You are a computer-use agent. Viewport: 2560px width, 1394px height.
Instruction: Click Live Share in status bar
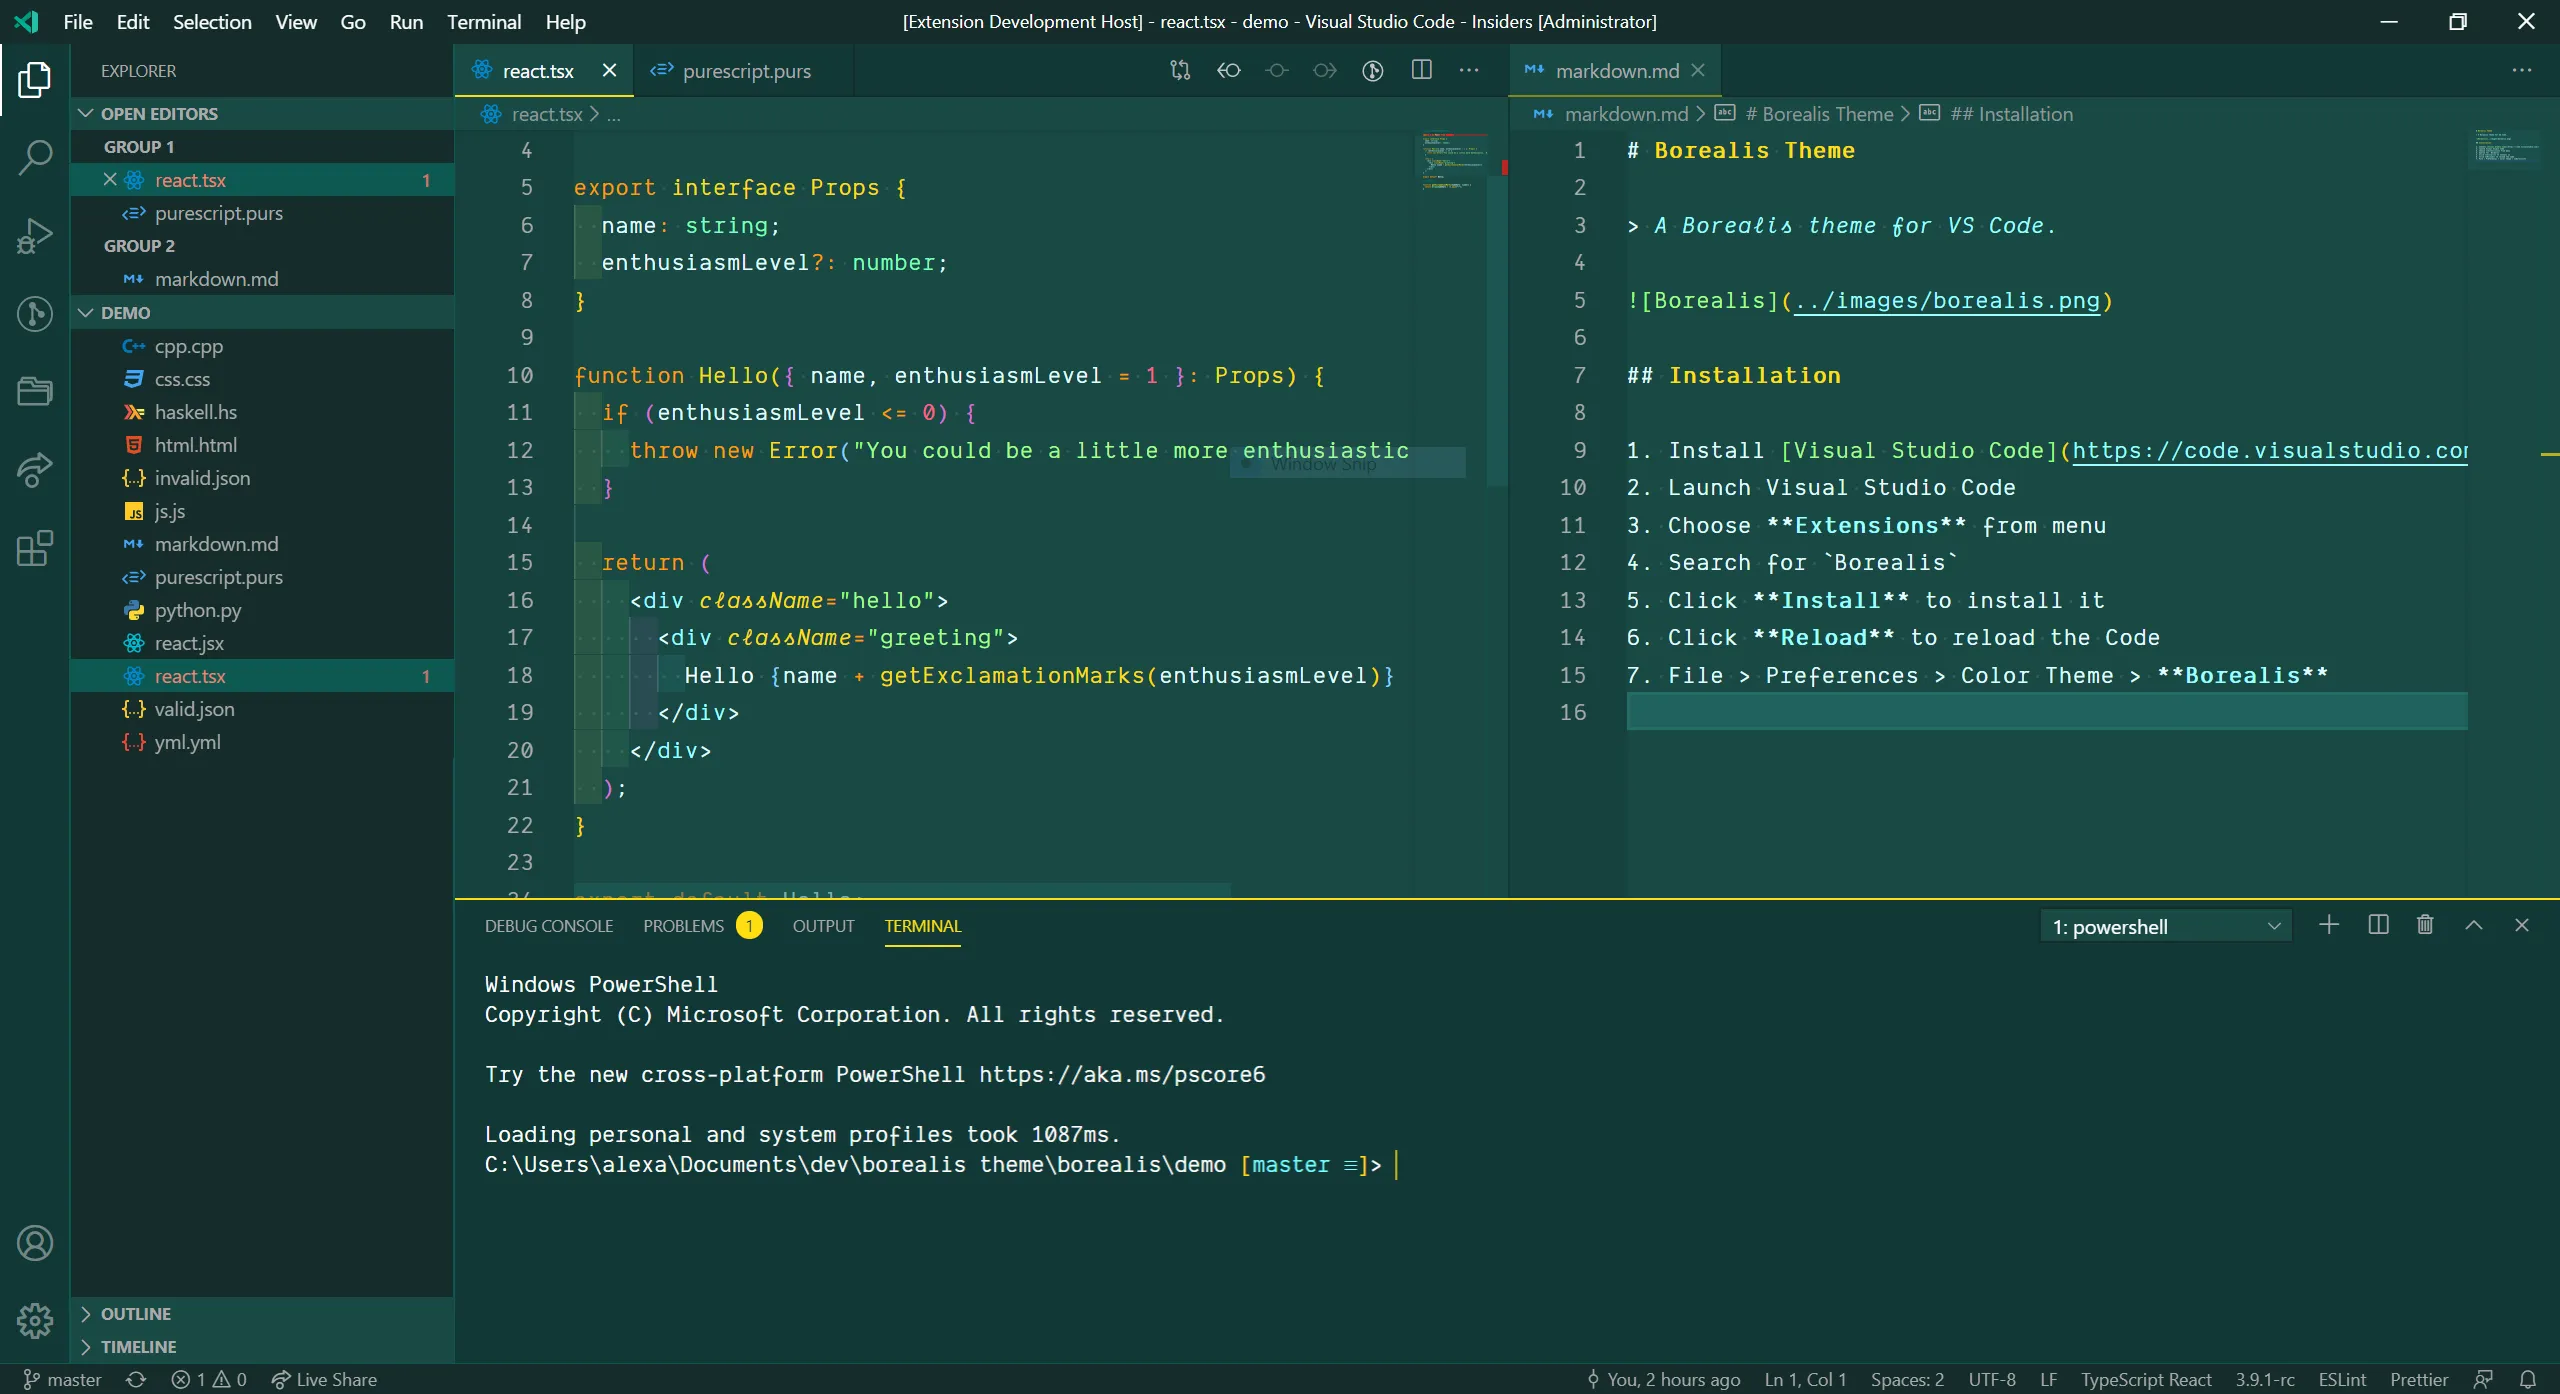point(324,1379)
